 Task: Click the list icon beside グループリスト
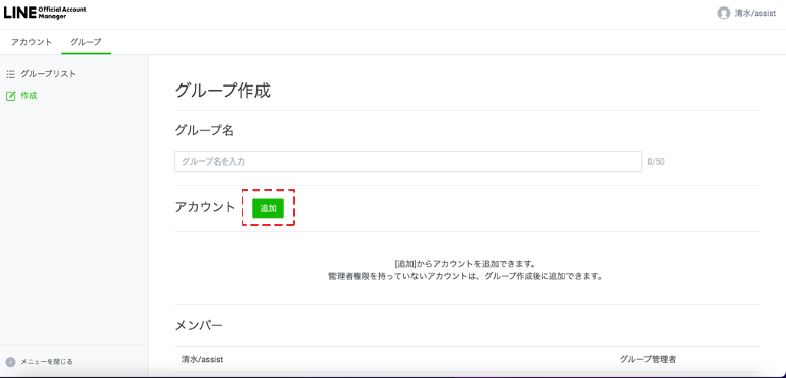[x=10, y=74]
